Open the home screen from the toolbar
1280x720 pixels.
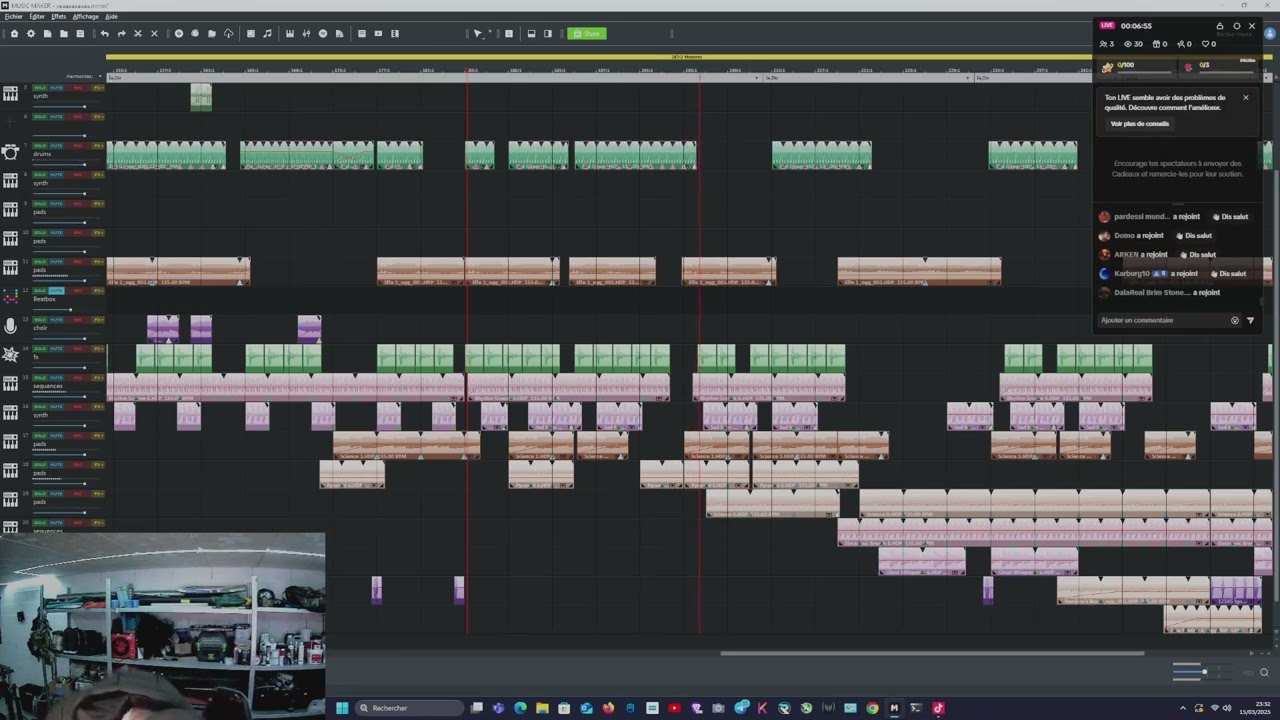(14, 34)
